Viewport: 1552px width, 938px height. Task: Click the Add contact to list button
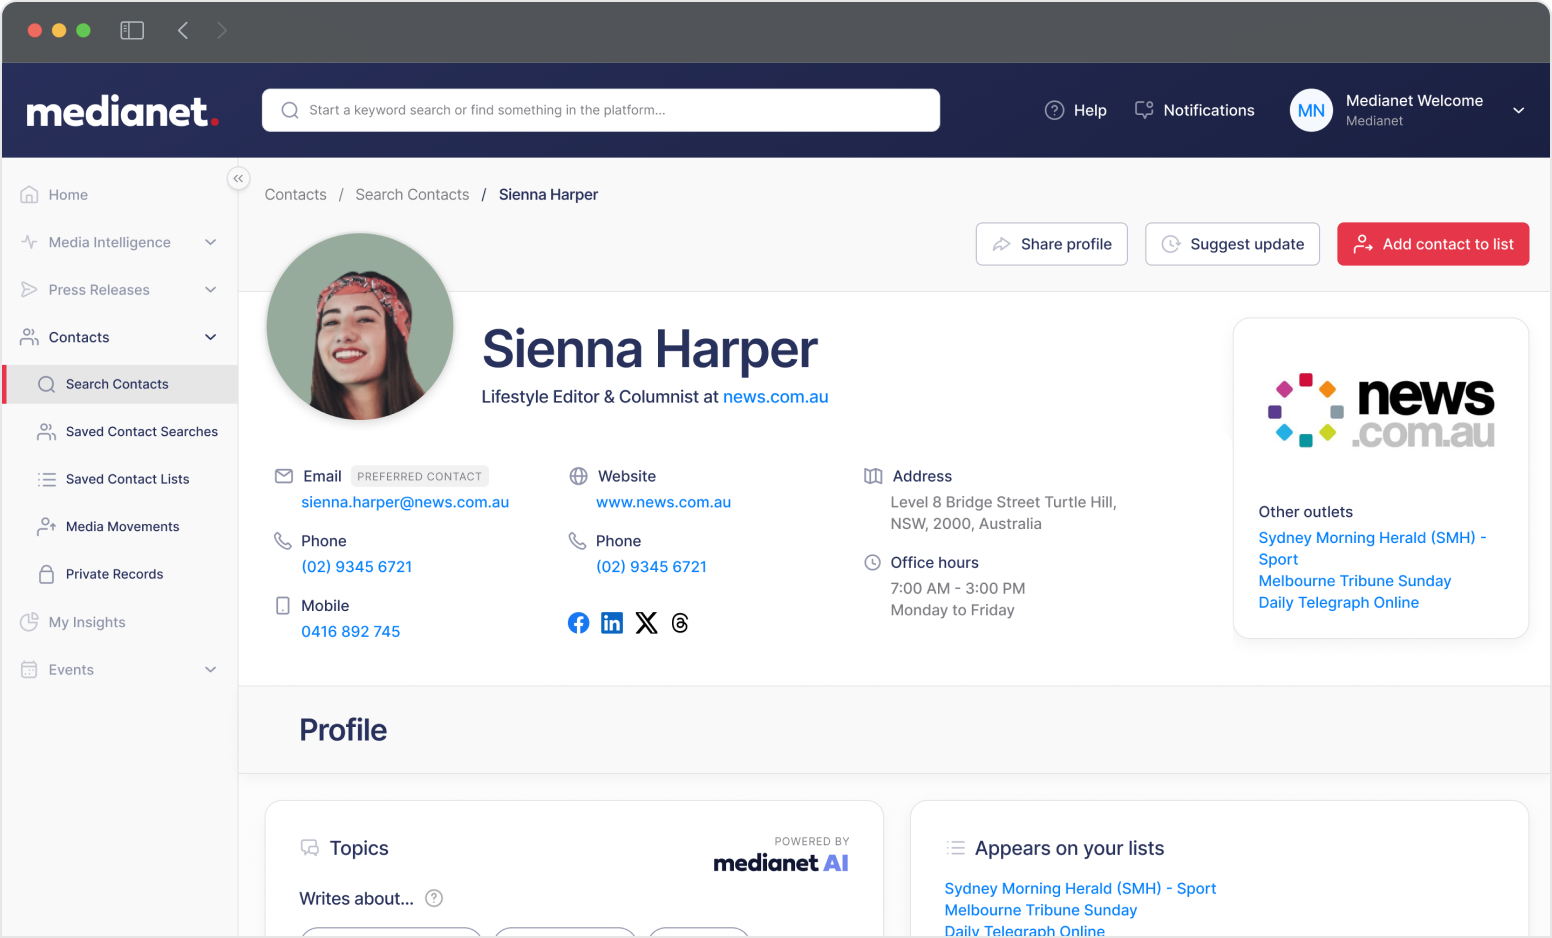1432,243
